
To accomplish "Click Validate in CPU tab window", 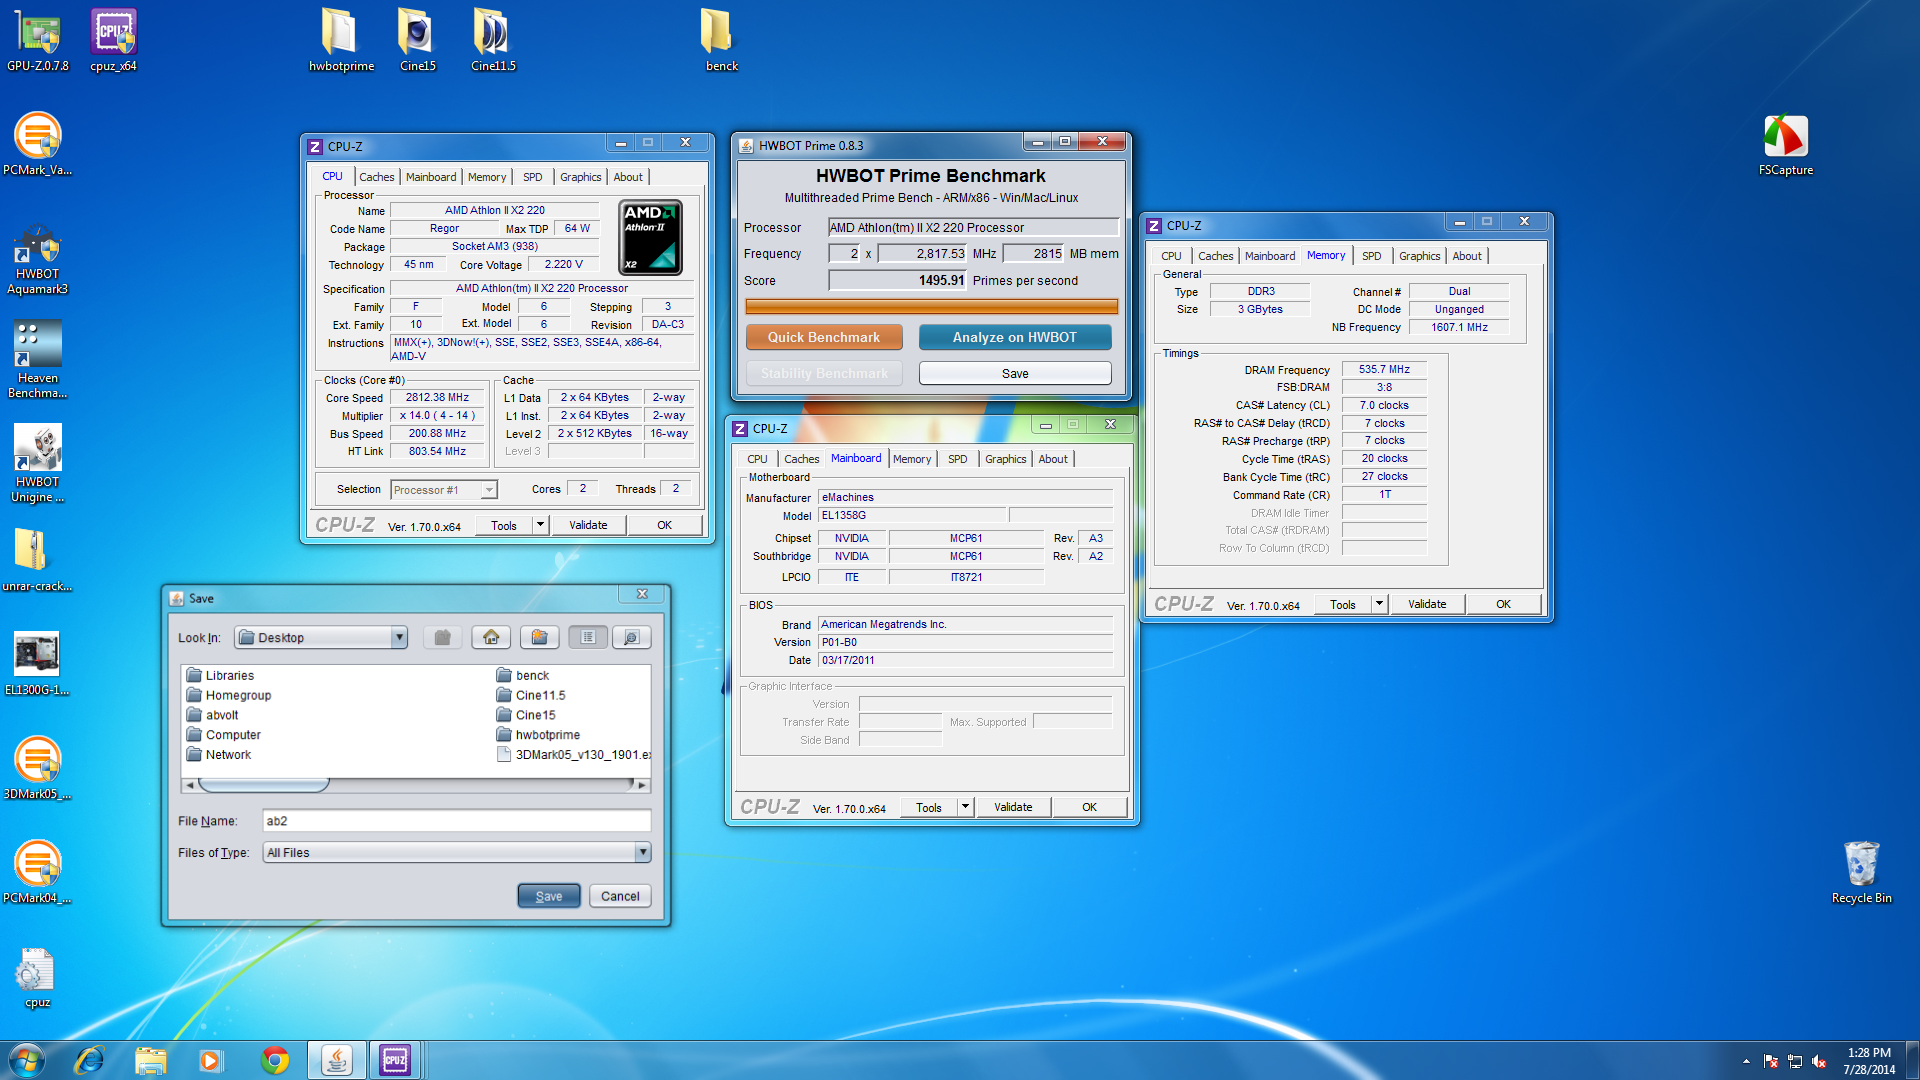I will [588, 525].
